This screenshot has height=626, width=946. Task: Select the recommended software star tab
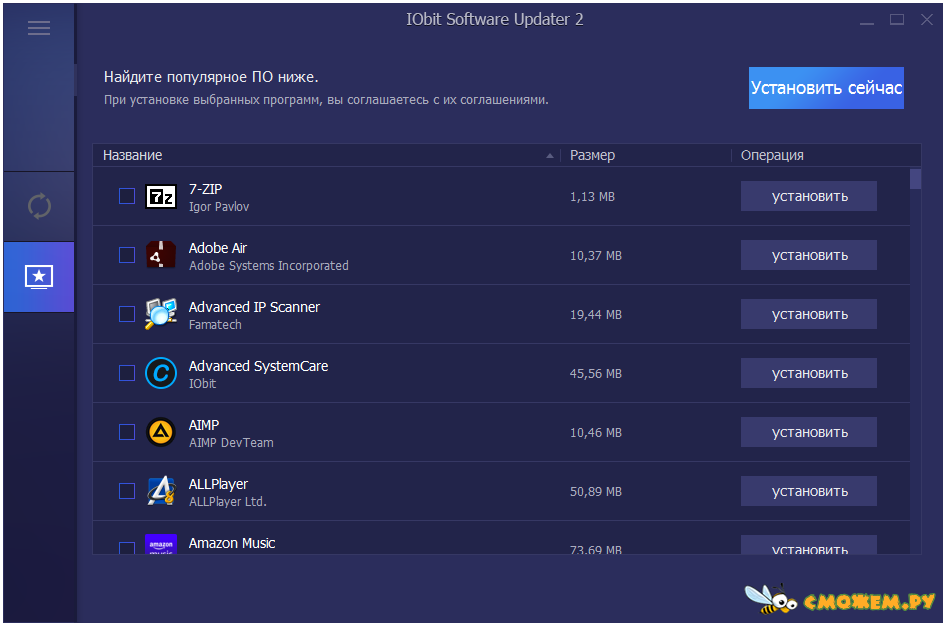click(39, 277)
